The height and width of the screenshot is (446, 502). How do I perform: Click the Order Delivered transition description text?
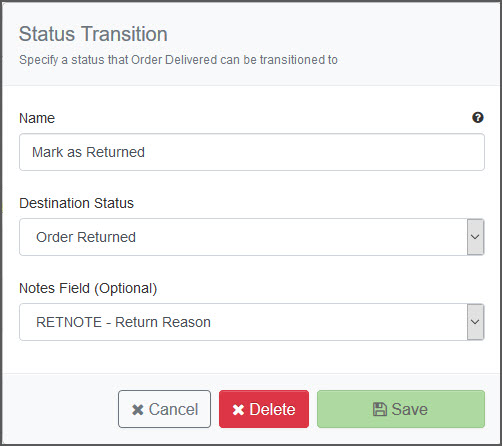tap(178, 60)
